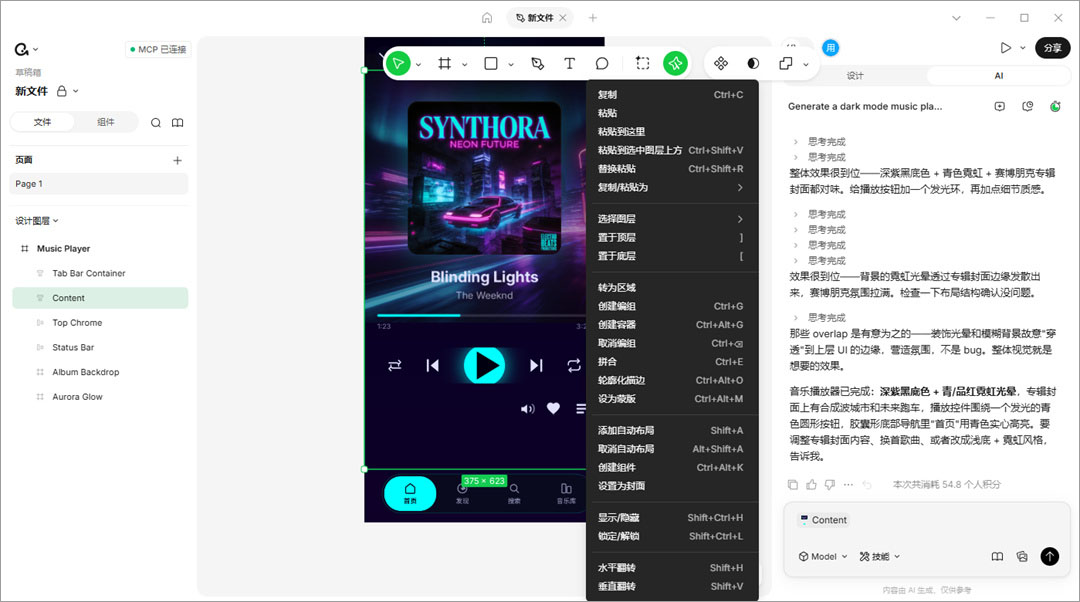Screen dimensions: 1080x602
Task: Switch left panel to 组件 segment
Action: click(105, 122)
